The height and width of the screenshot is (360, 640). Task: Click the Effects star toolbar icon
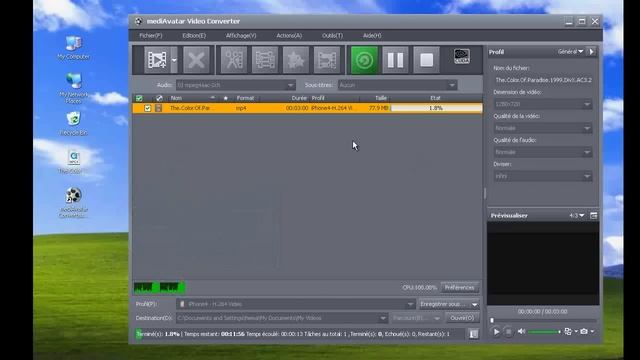click(x=296, y=60)
